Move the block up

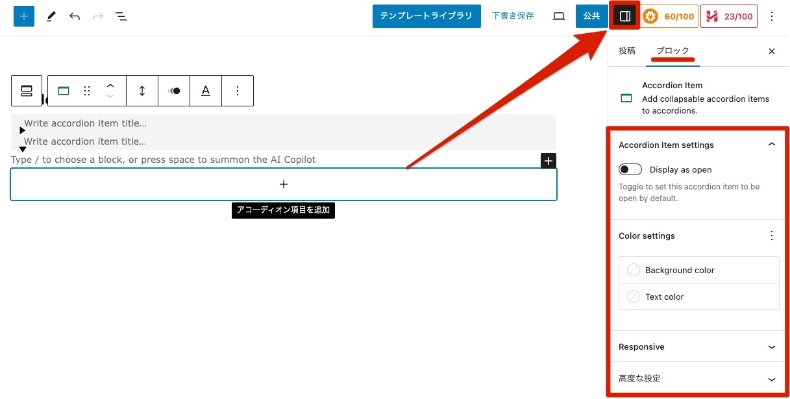coord(110,86)
